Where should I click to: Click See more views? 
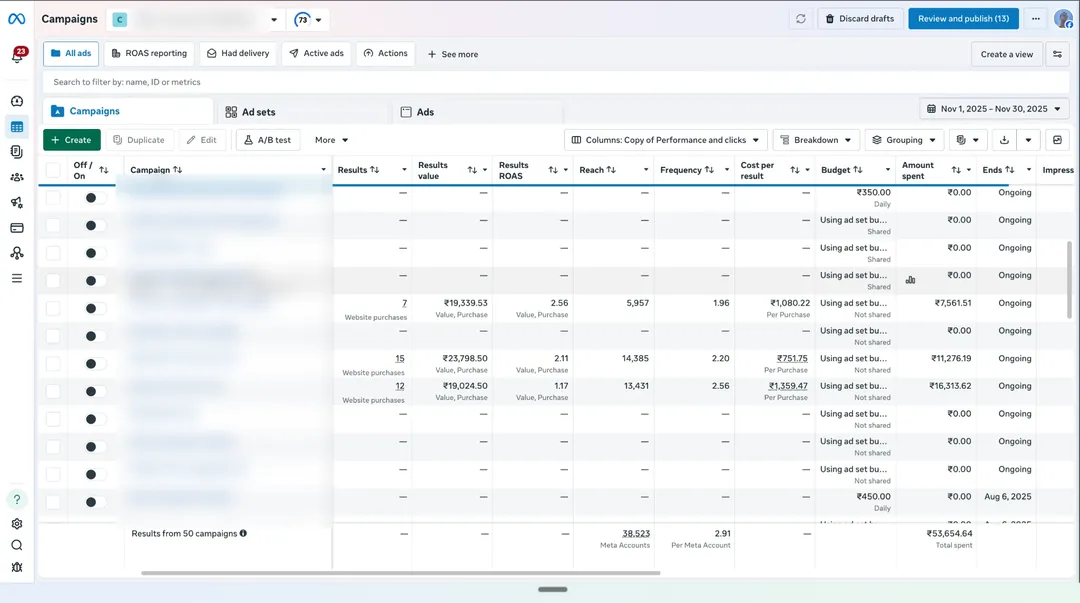(x=453, y=54)
